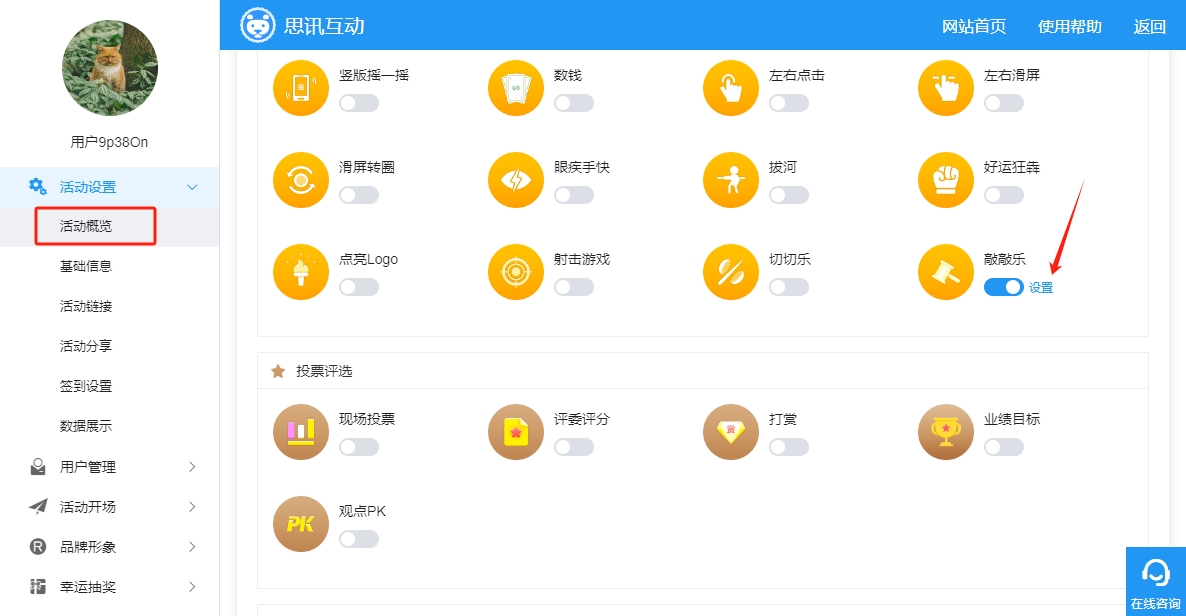The width and height of the screenshot is (1186, 616).
Task: Click the 现场投票 bar chart icon
Action: [301, 432]
